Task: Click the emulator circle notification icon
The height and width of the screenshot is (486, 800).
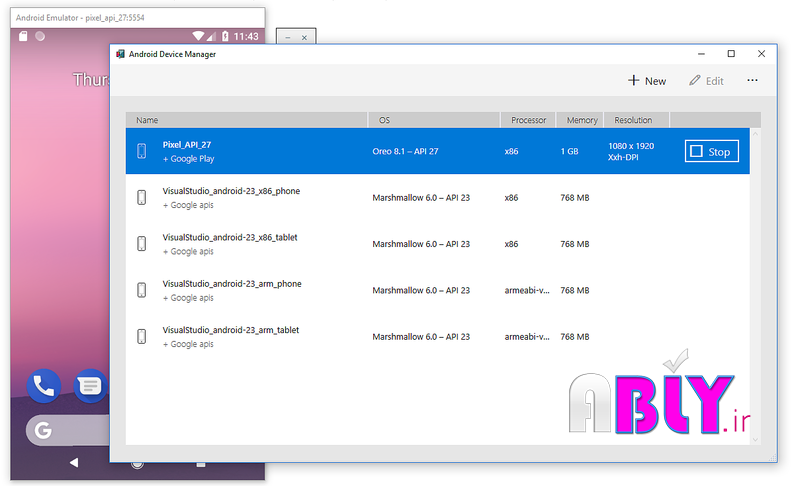Action: click(40, 36)
